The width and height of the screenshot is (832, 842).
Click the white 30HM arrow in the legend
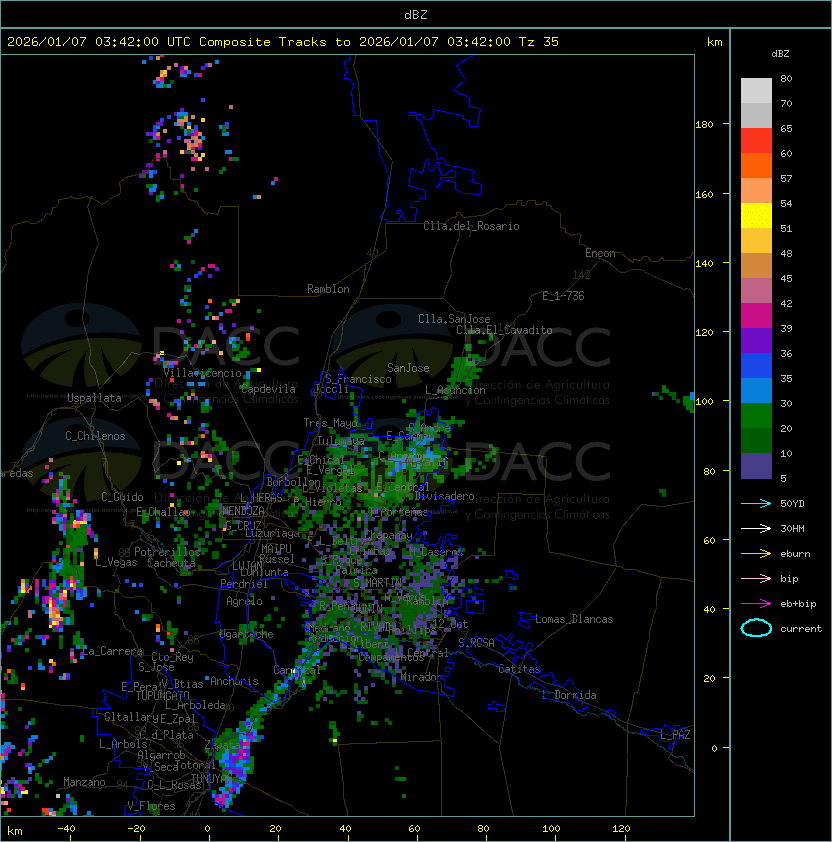[x=756, y=528]
